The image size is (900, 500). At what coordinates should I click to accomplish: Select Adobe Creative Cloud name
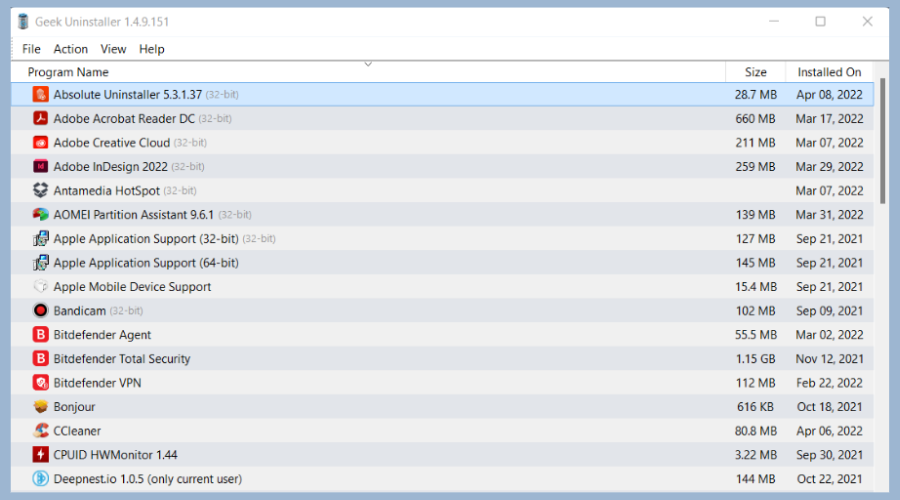pos(112,143)
